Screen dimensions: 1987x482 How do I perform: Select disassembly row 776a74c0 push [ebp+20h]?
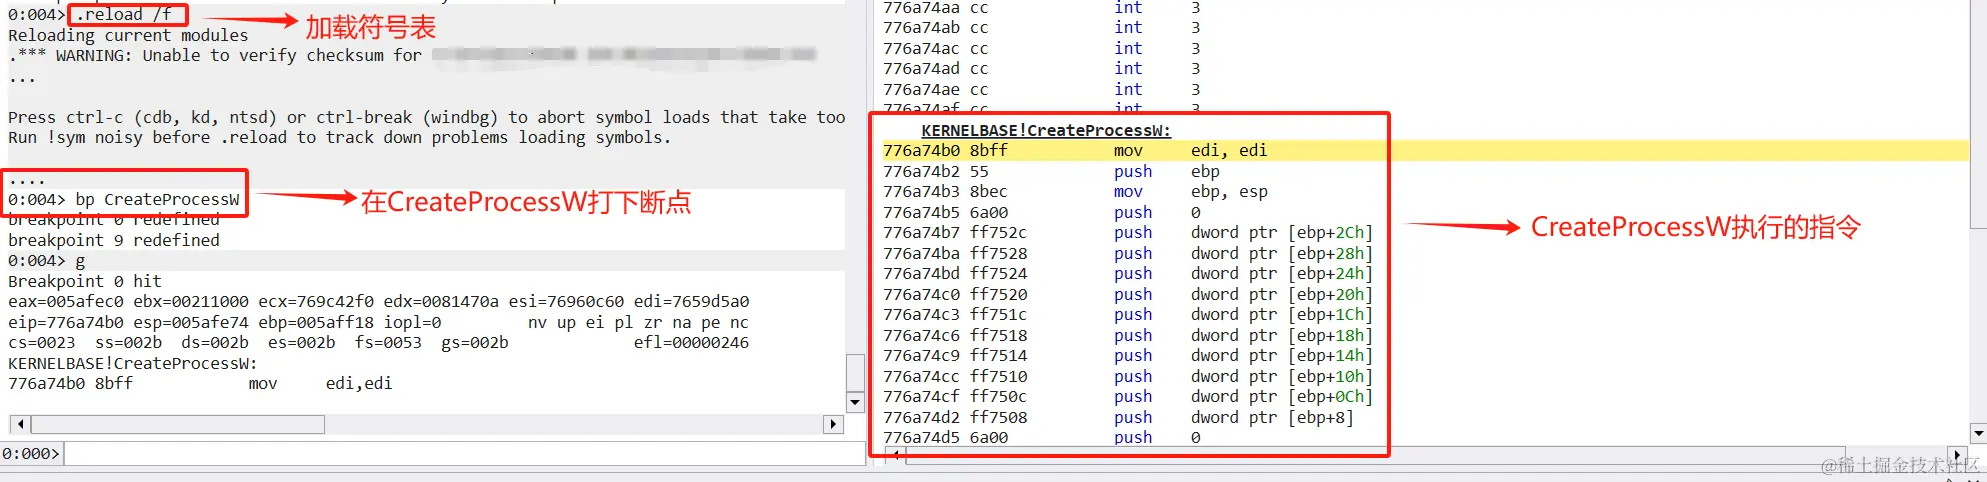(1128, 294)
